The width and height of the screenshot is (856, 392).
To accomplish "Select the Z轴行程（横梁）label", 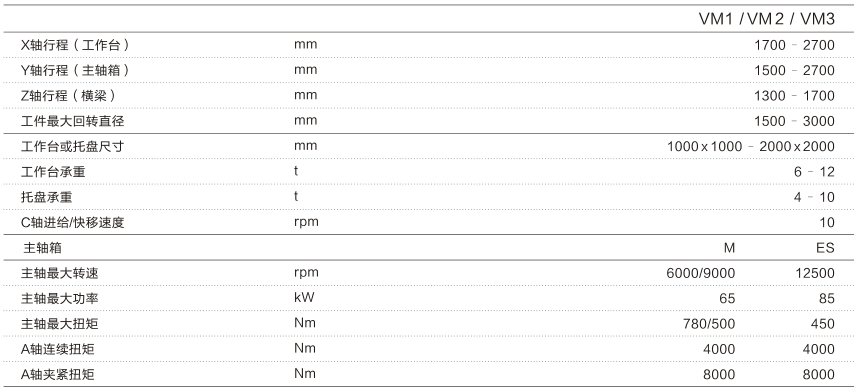I will pyautogui.click(x=69, y=96).
